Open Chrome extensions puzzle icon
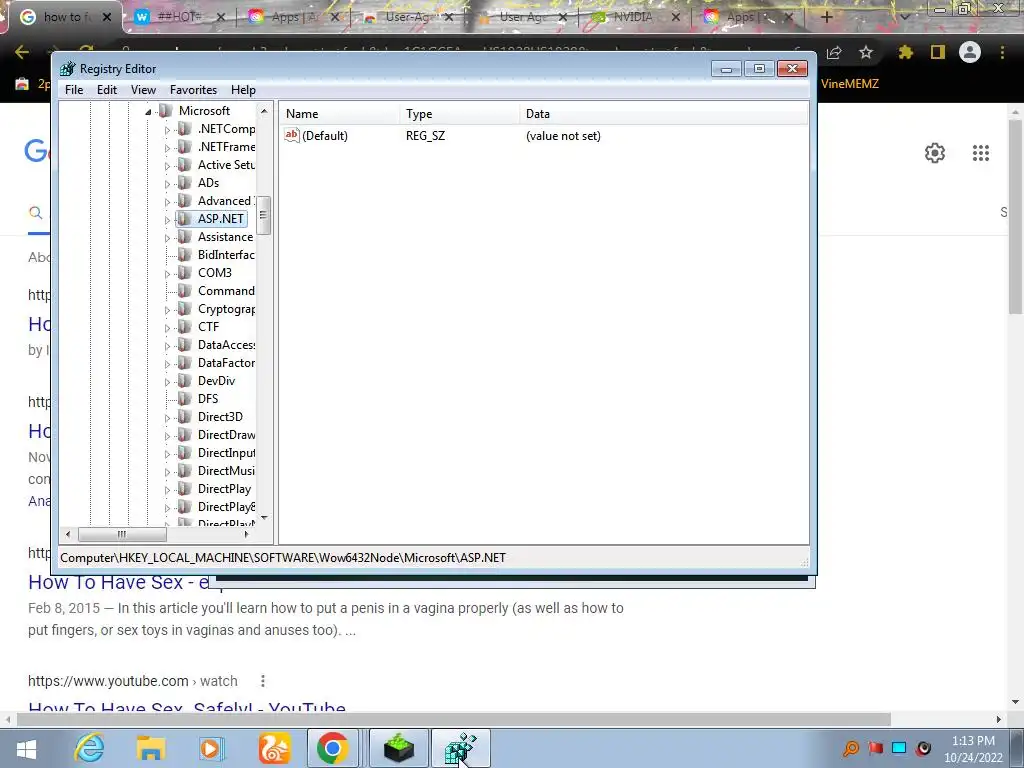This screenshot has height=768, width=1024. (905, 52)
